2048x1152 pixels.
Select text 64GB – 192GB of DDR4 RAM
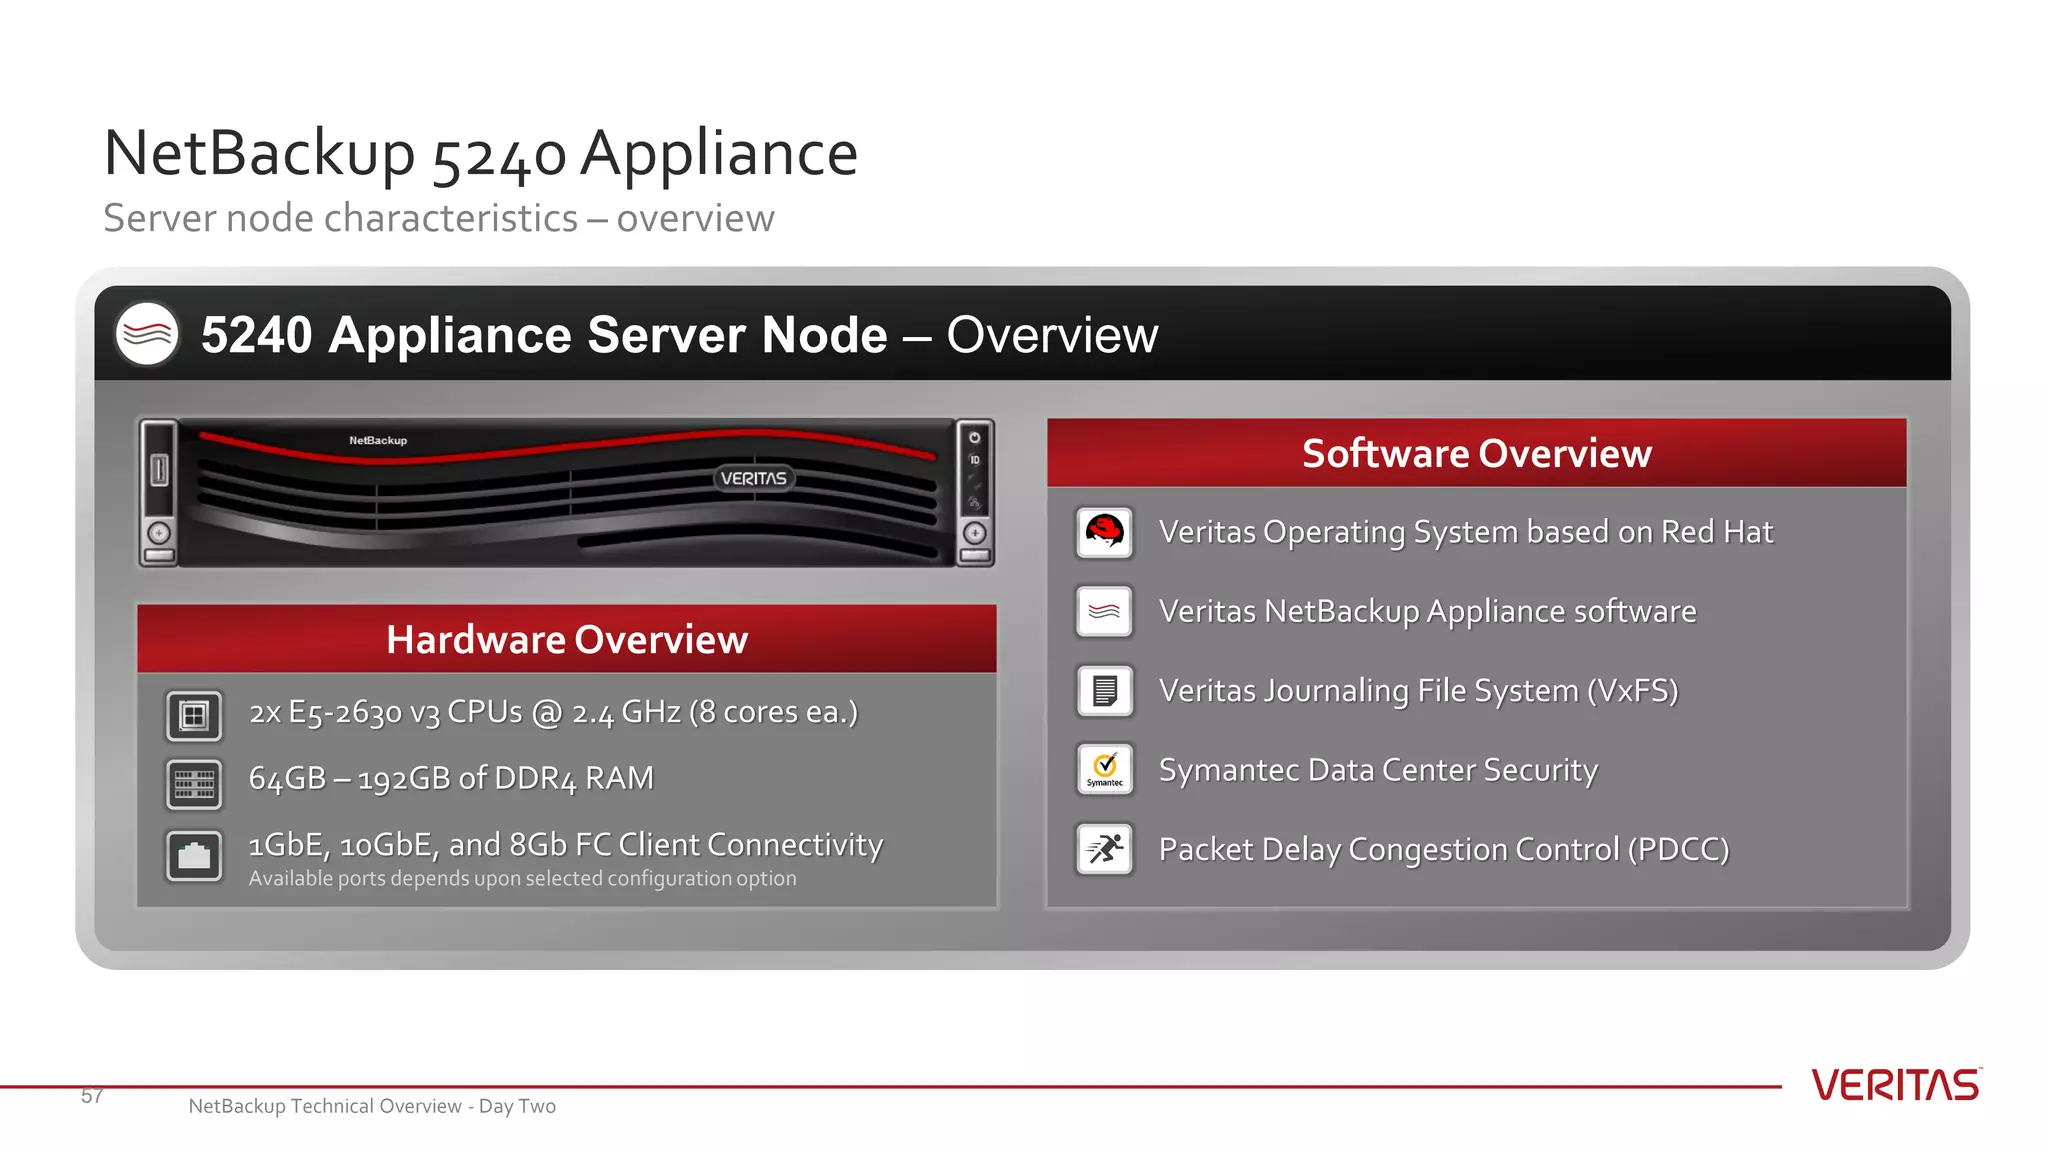(x=451, y=778)
